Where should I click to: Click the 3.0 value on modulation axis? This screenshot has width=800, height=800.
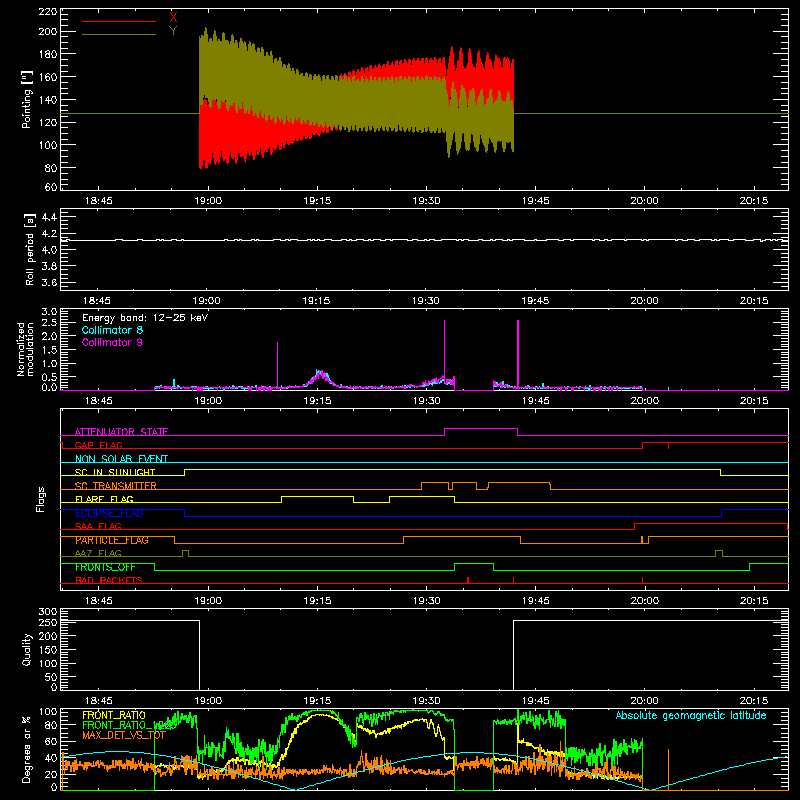(49, 311)
